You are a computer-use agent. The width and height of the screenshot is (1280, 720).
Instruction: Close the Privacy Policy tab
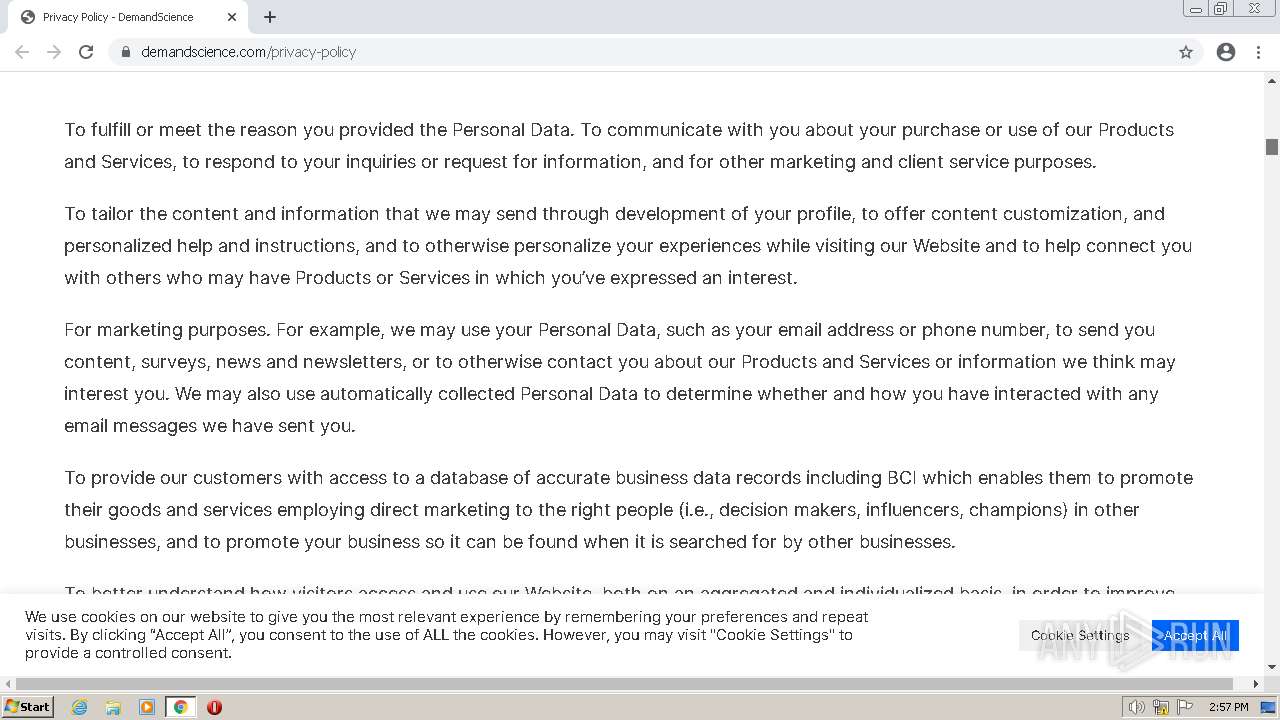(x=232, y=17)
